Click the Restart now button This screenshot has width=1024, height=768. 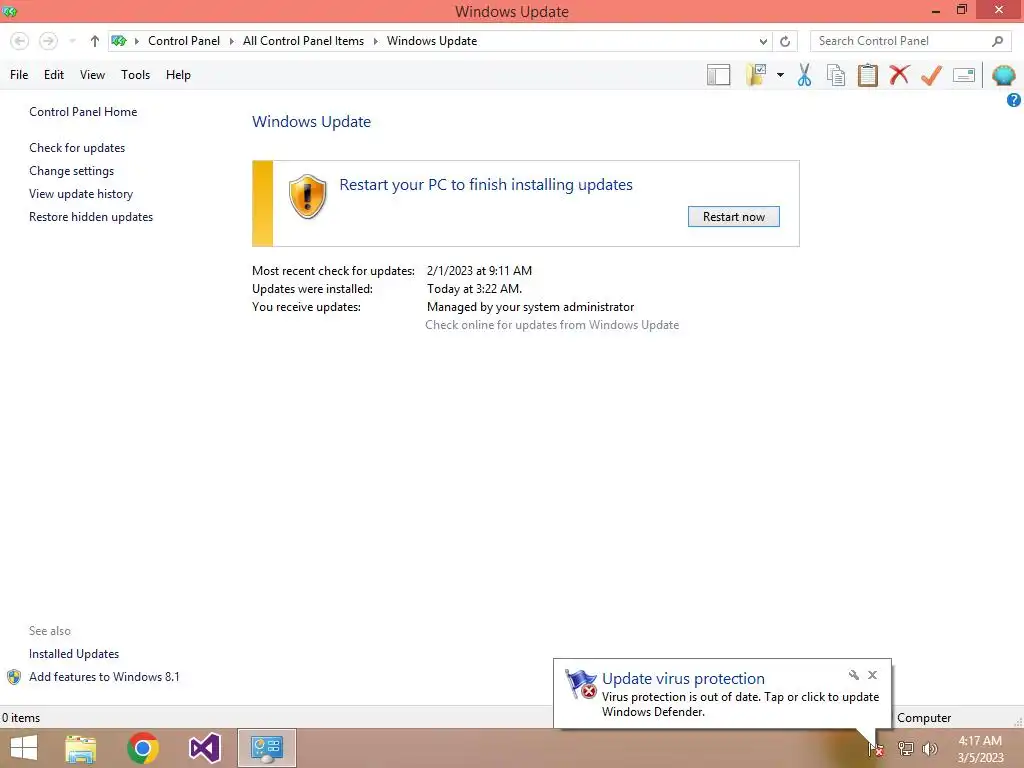point(733,217)
